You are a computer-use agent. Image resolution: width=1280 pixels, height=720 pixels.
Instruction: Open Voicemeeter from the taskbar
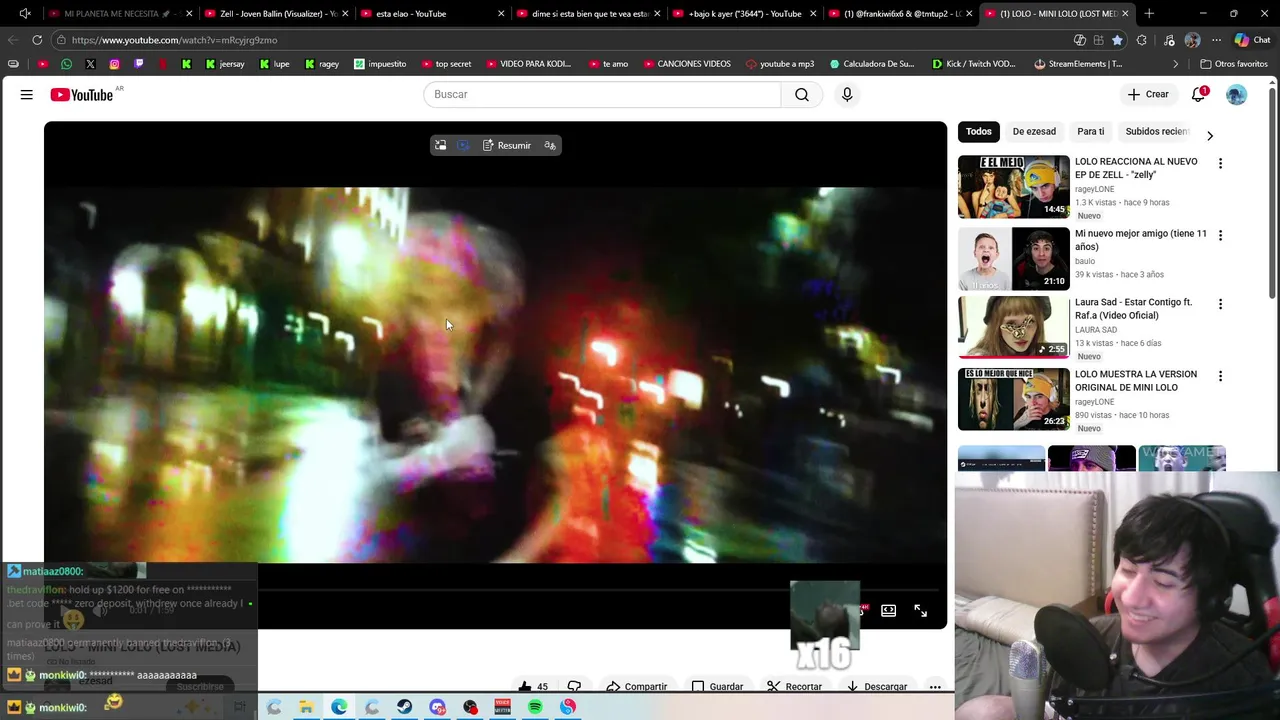click(503, 707)
